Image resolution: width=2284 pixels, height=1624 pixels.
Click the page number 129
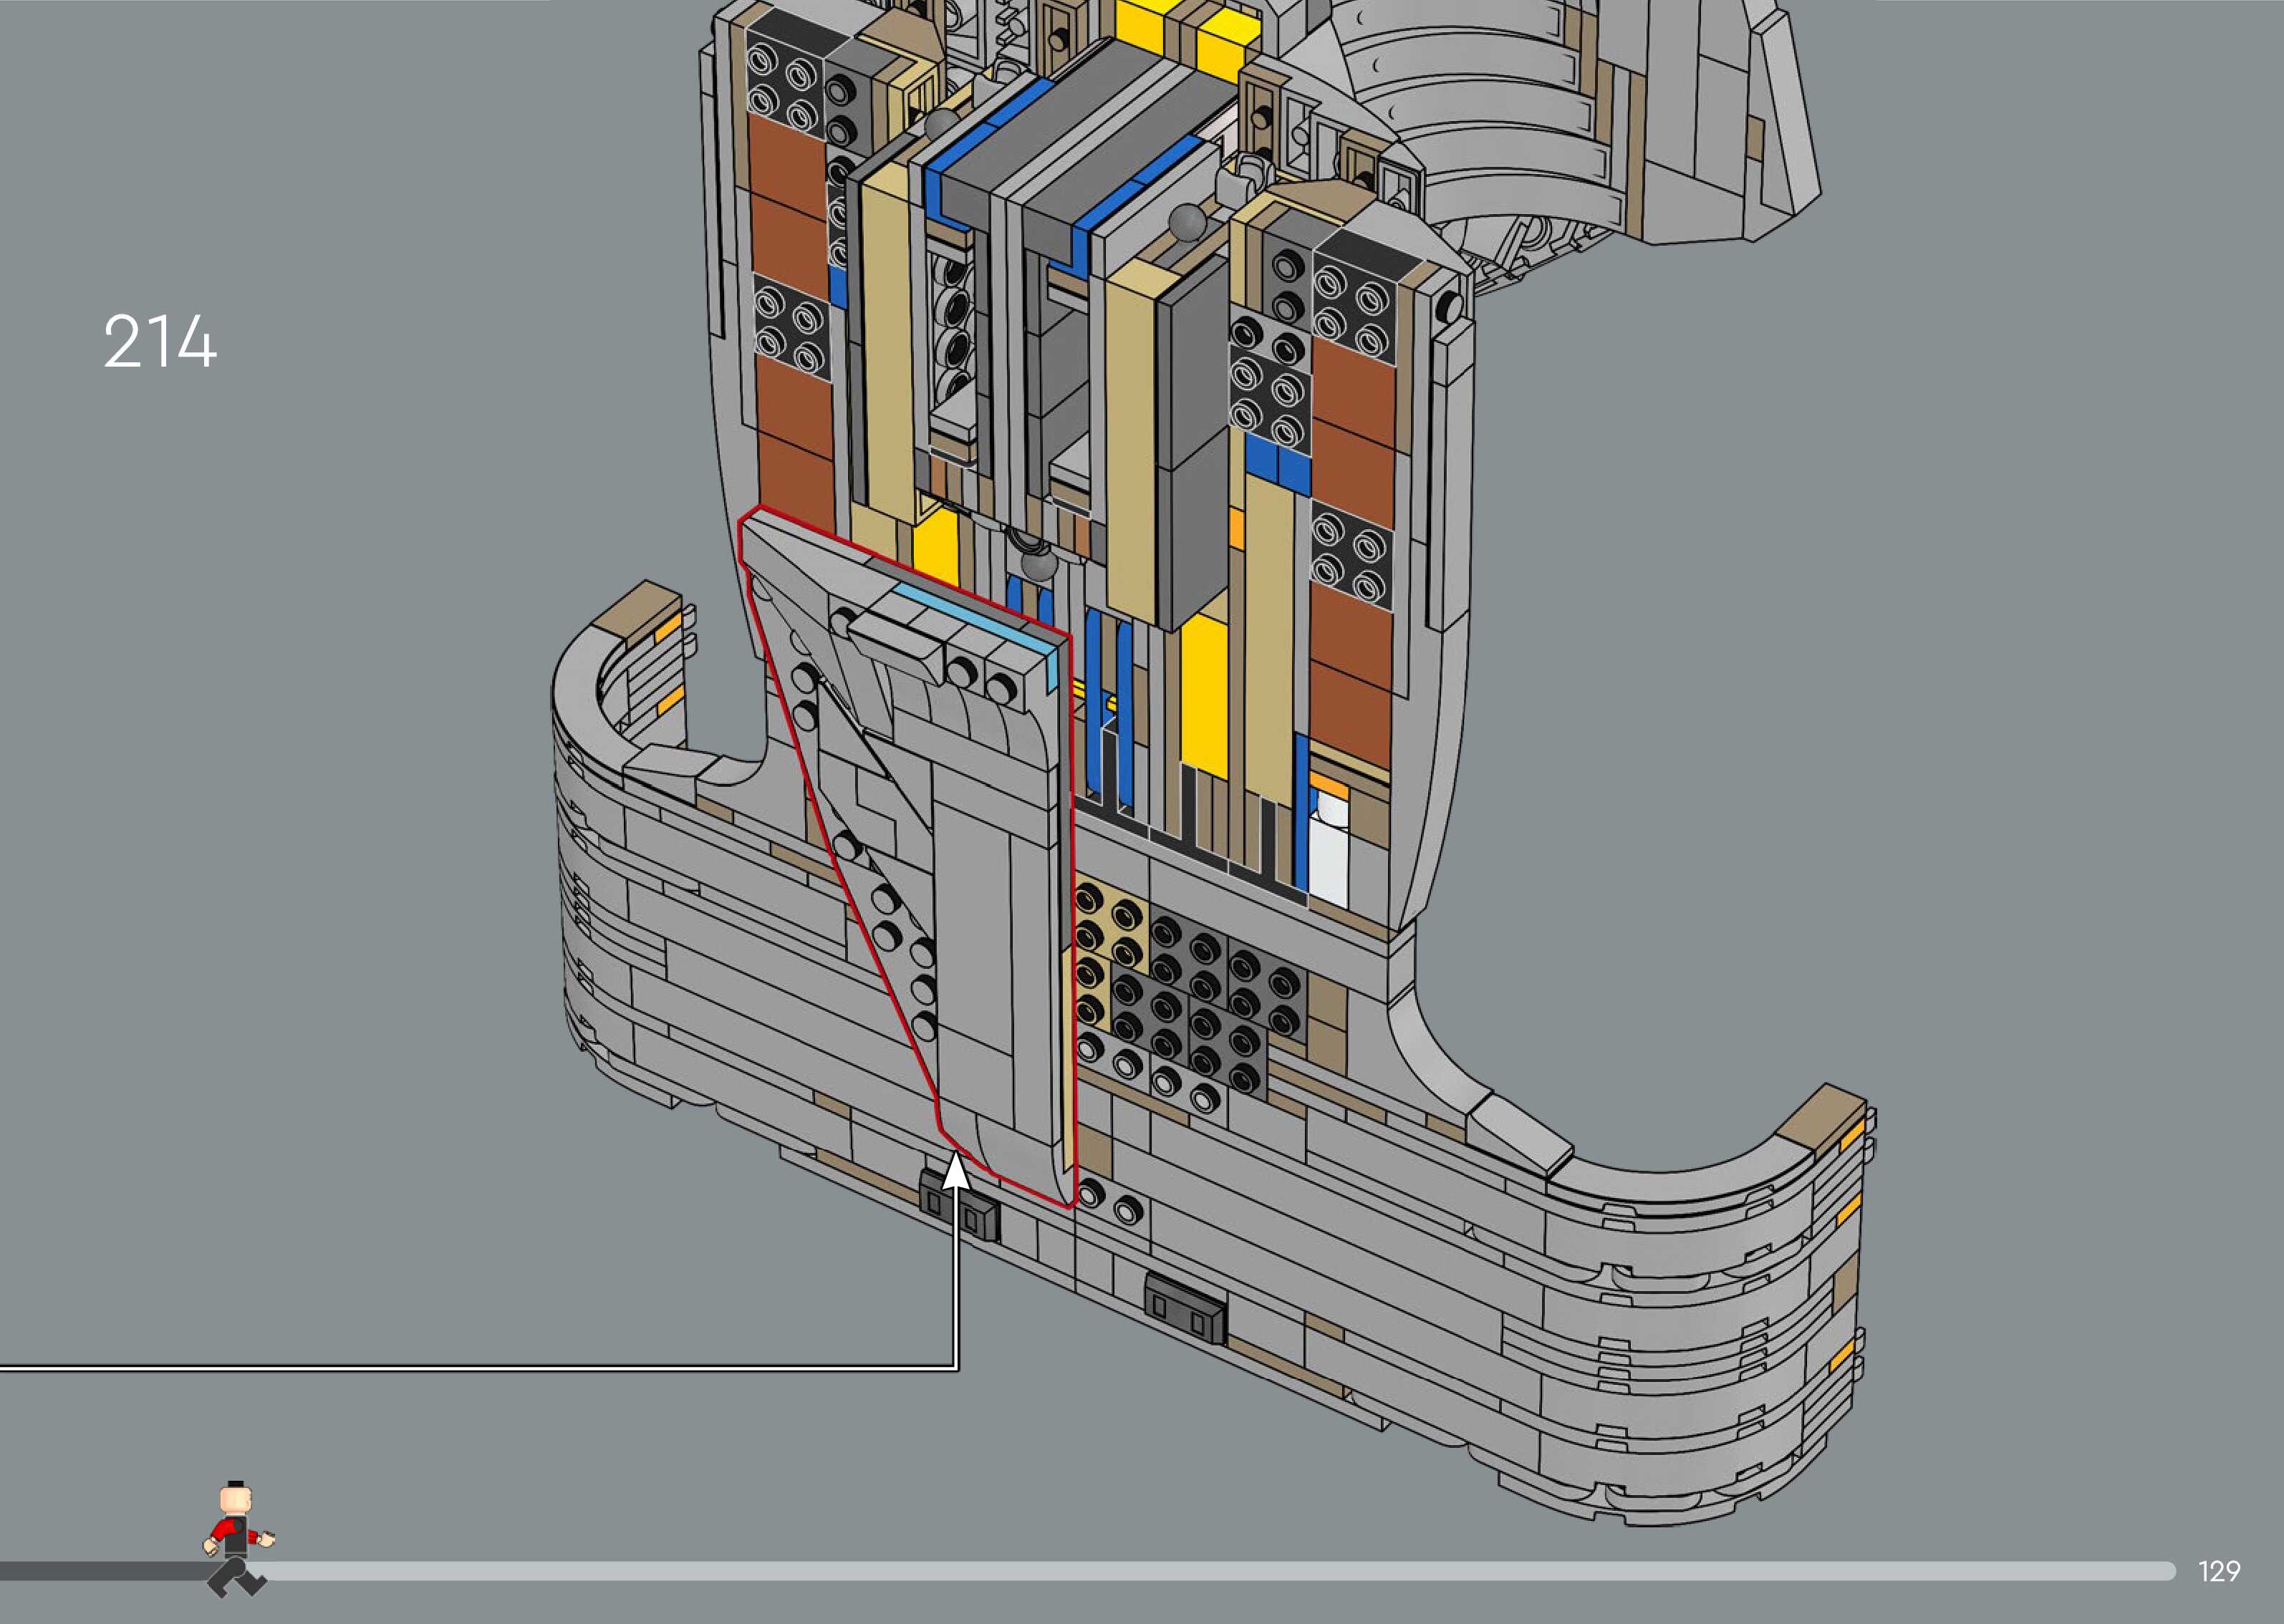(2219, 1571)
